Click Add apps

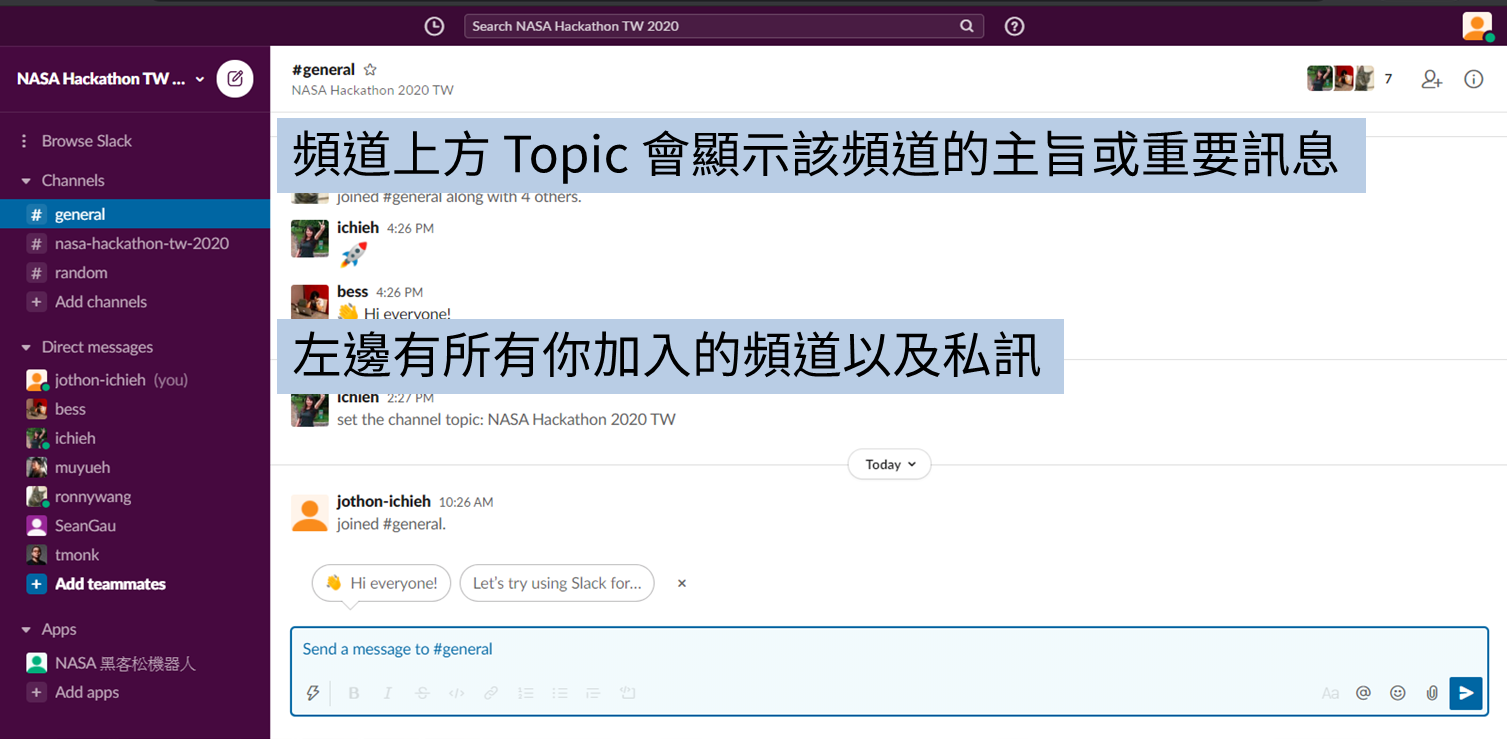pyautogui.click(x=135, y=692)
